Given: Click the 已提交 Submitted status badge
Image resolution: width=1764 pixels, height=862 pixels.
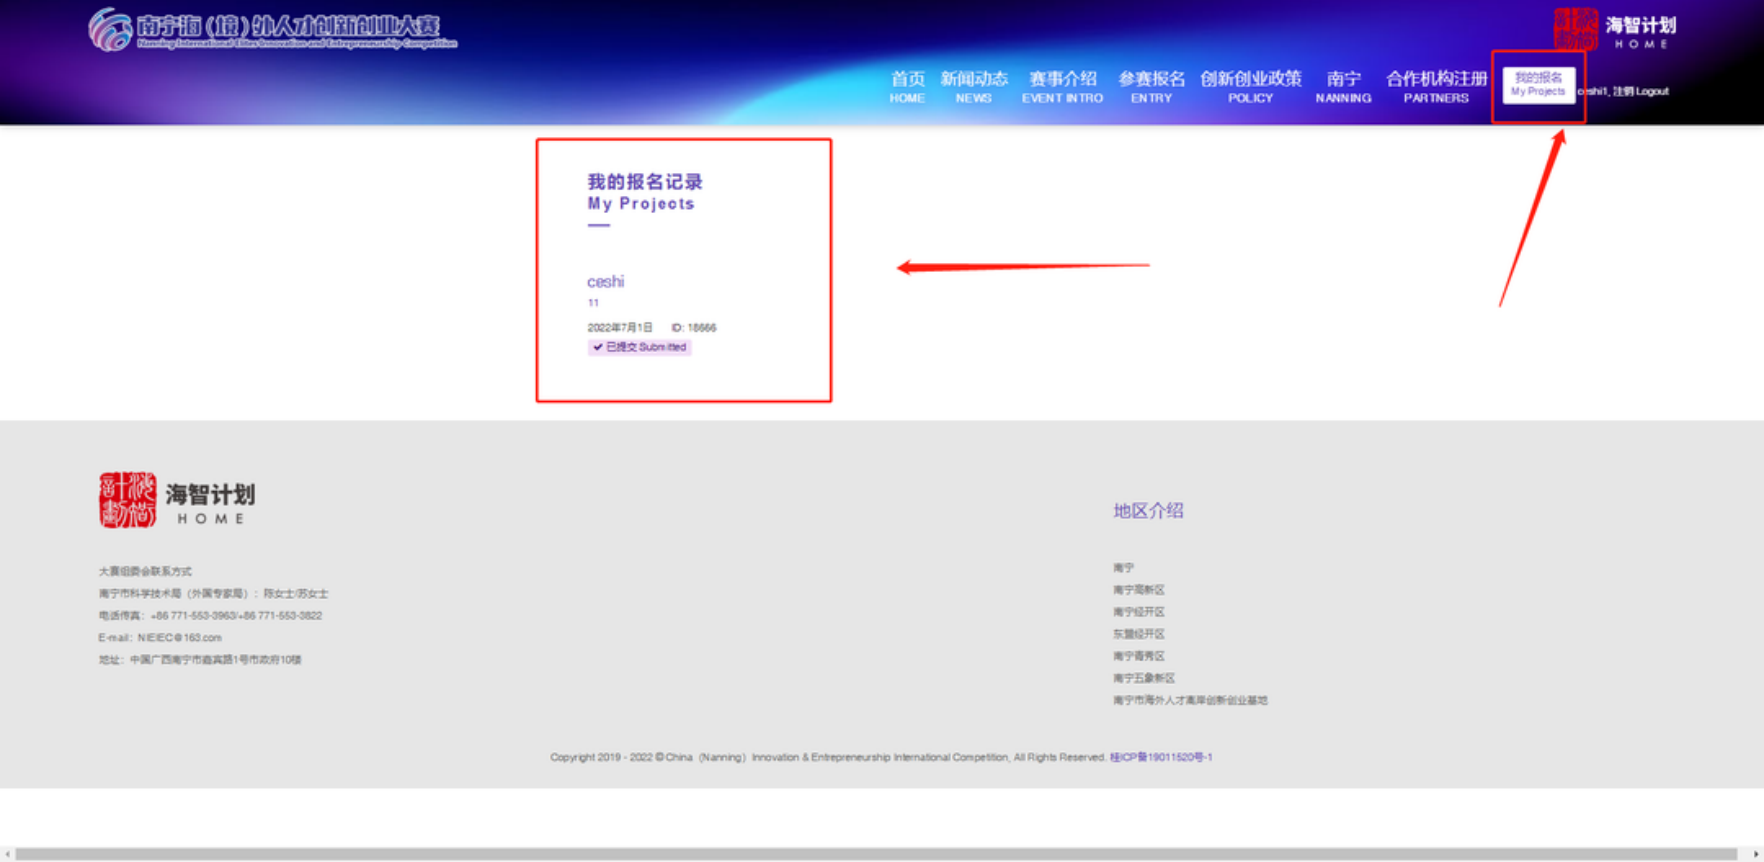Looking at the screenshot, I should coord(639,347).
